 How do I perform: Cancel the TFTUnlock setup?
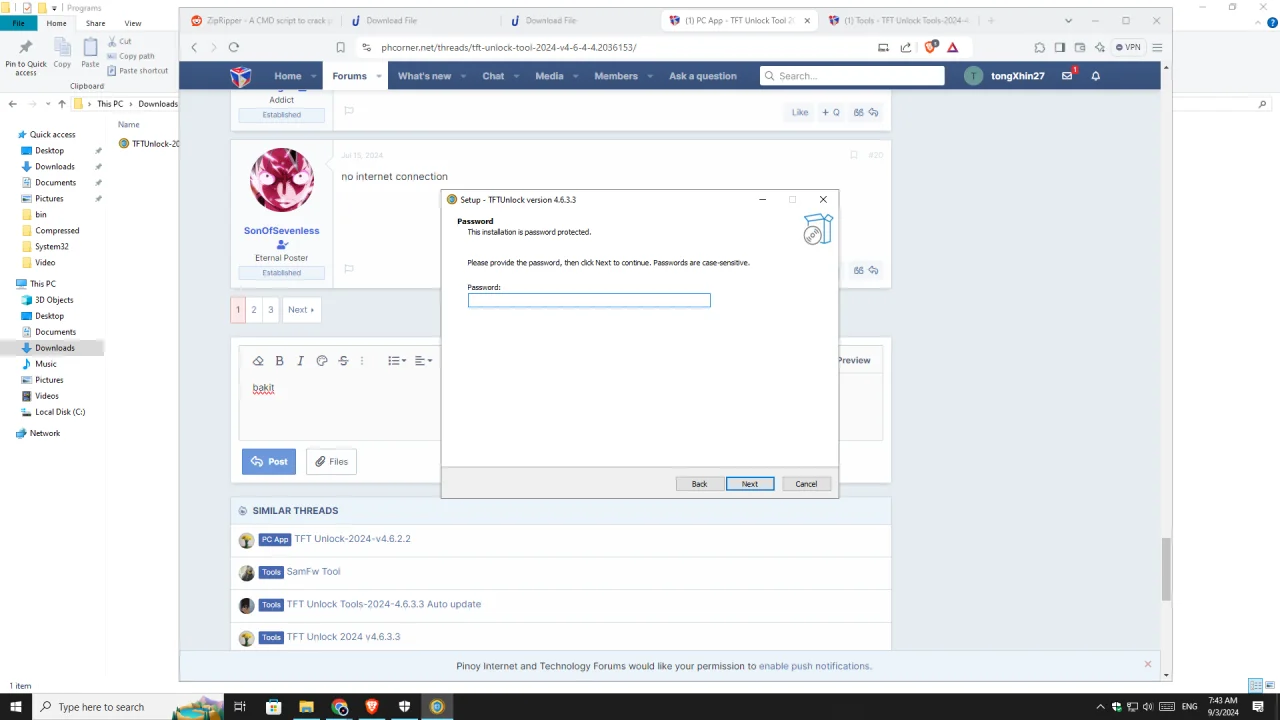(806, 484)
